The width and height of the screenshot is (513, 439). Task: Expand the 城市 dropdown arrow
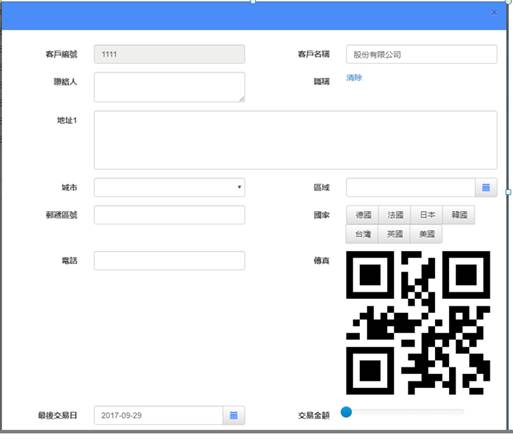[x=239, y=187]
